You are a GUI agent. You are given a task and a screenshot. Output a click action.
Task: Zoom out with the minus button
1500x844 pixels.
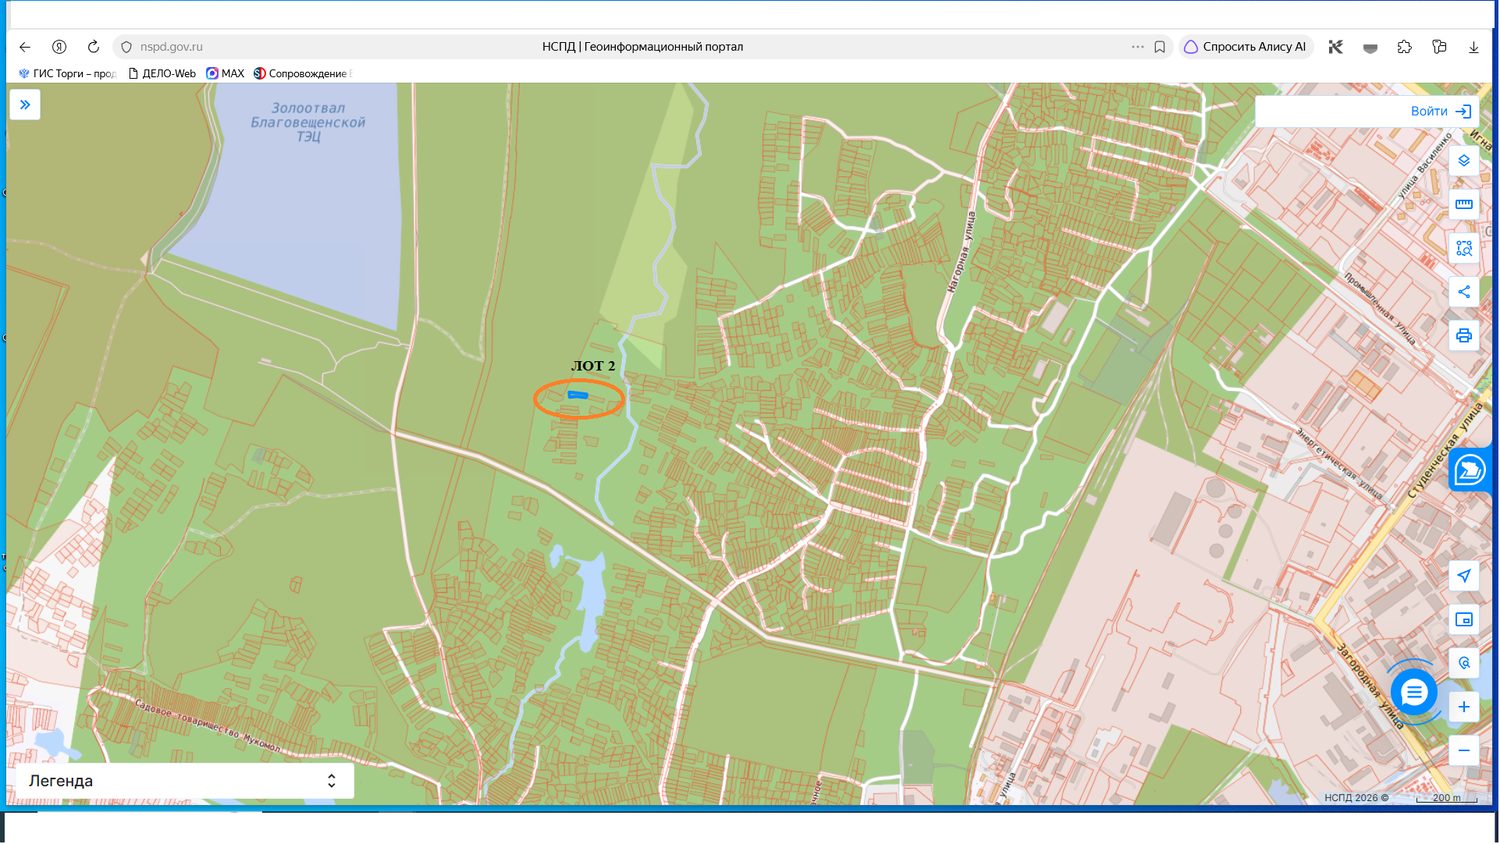click(1464, 751)
